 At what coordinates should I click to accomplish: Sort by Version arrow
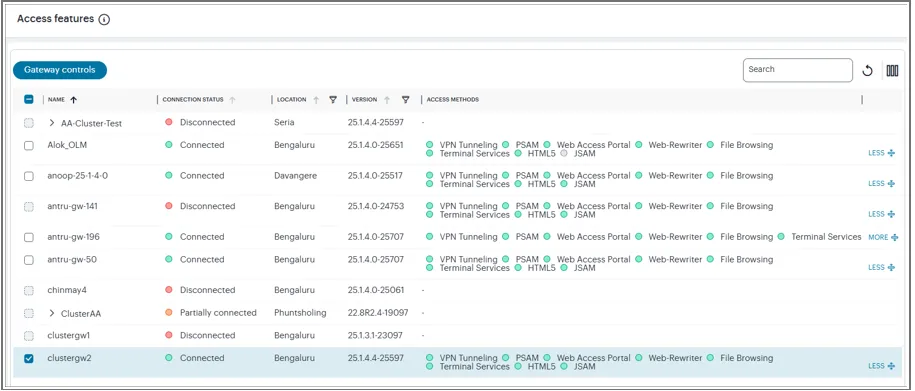(386, 100)
